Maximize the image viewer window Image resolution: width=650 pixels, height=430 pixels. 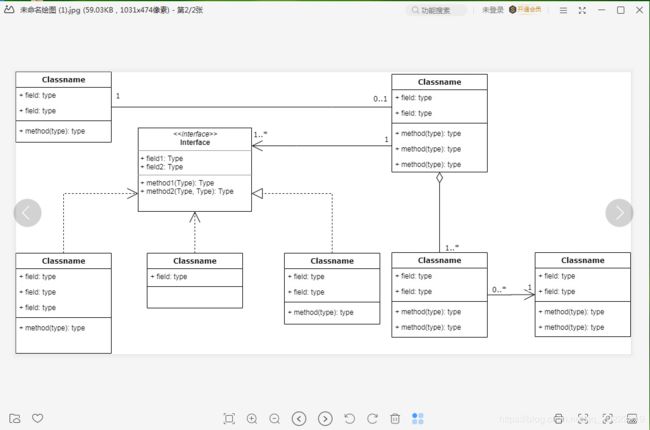pyautogui.click(x=621, y=10)
